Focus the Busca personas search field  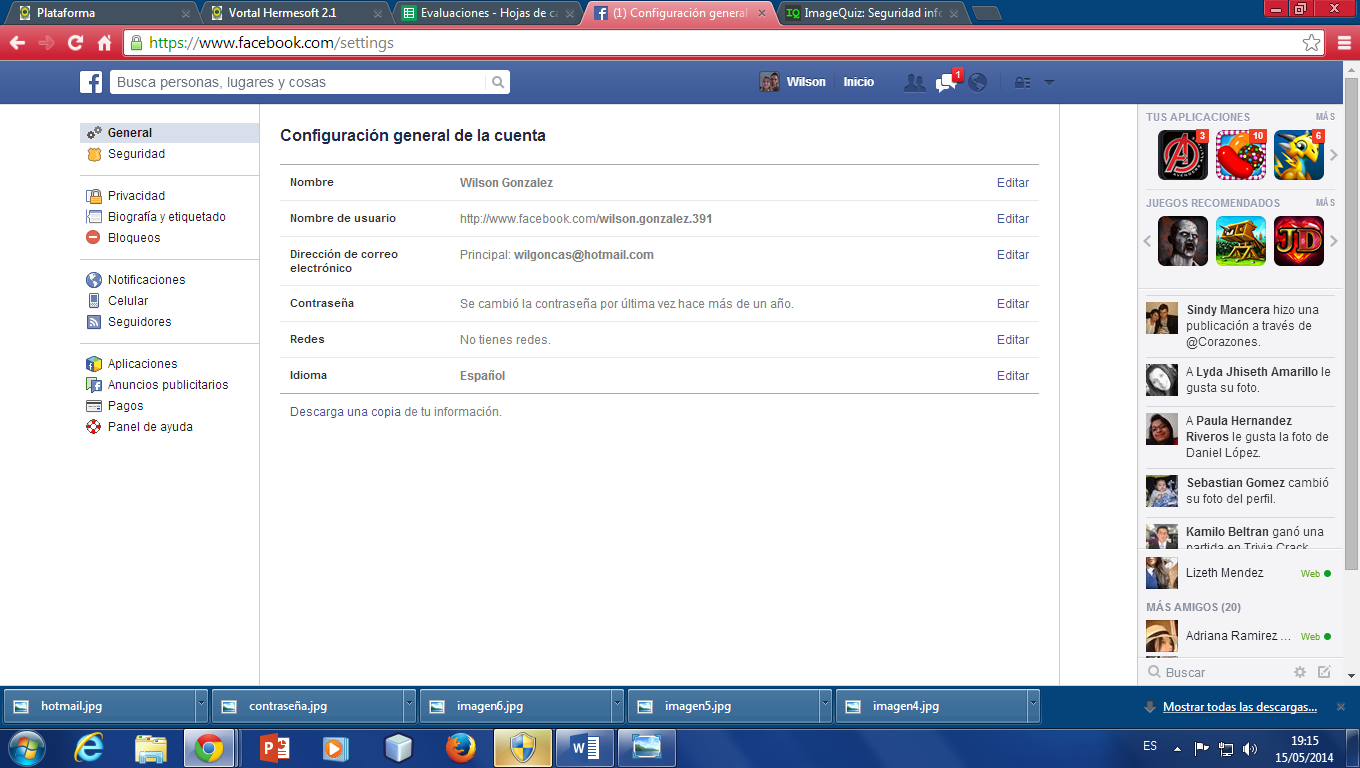[298, 82]
